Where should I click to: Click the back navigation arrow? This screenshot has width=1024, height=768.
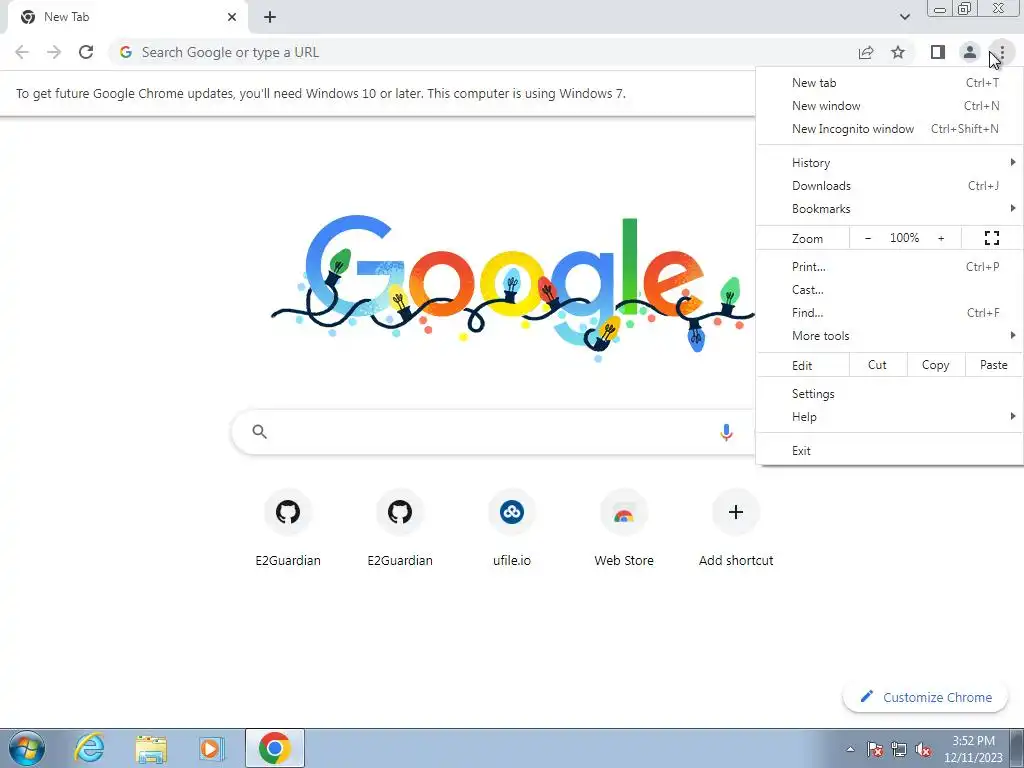22,52
